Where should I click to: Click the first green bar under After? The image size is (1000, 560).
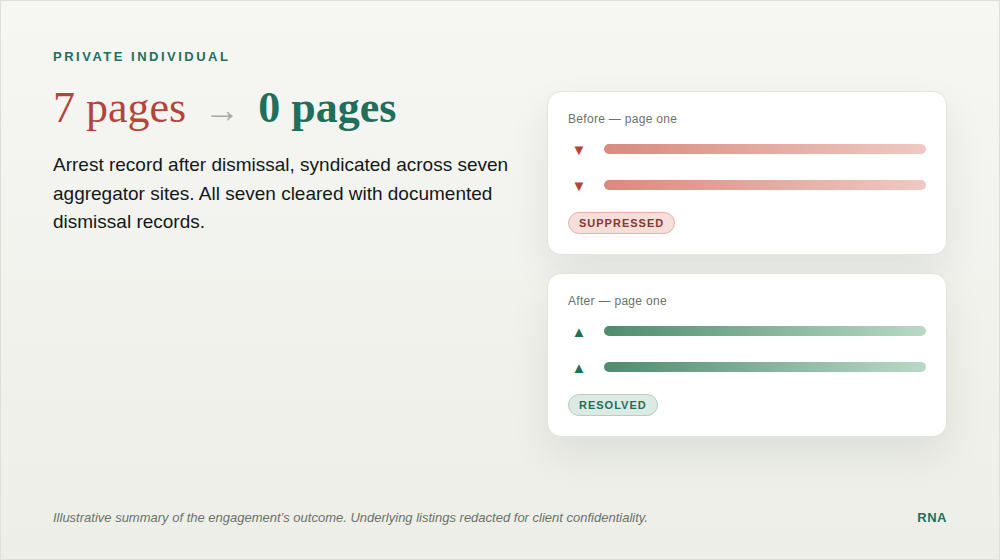pos(765,331)
